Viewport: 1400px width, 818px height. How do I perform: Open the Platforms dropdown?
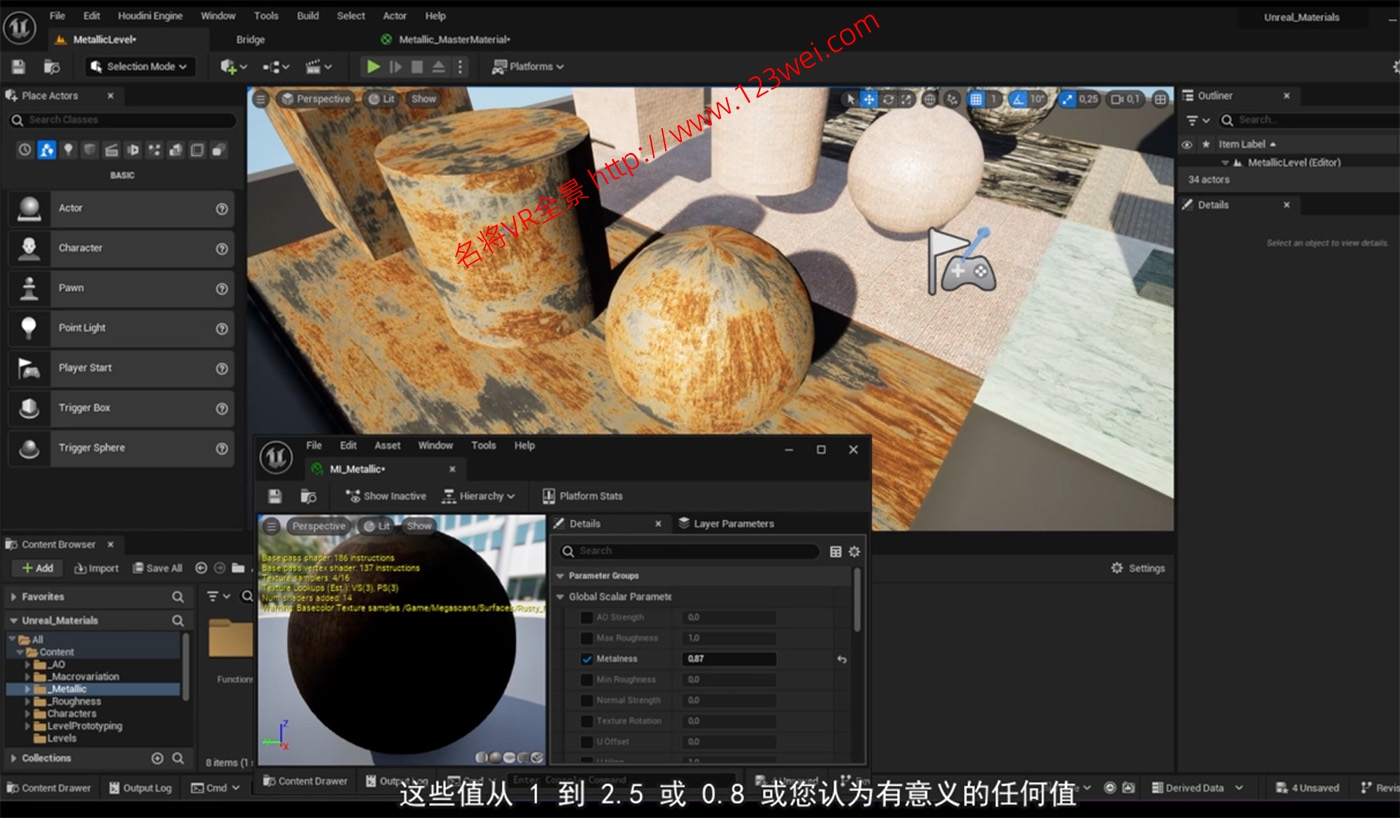coord(525,66)
